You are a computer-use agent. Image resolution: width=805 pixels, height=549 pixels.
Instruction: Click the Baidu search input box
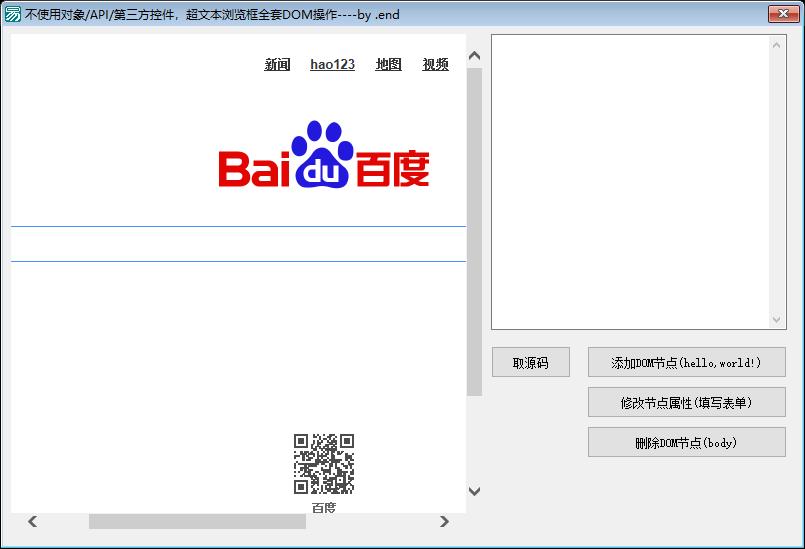pos(238,244)
